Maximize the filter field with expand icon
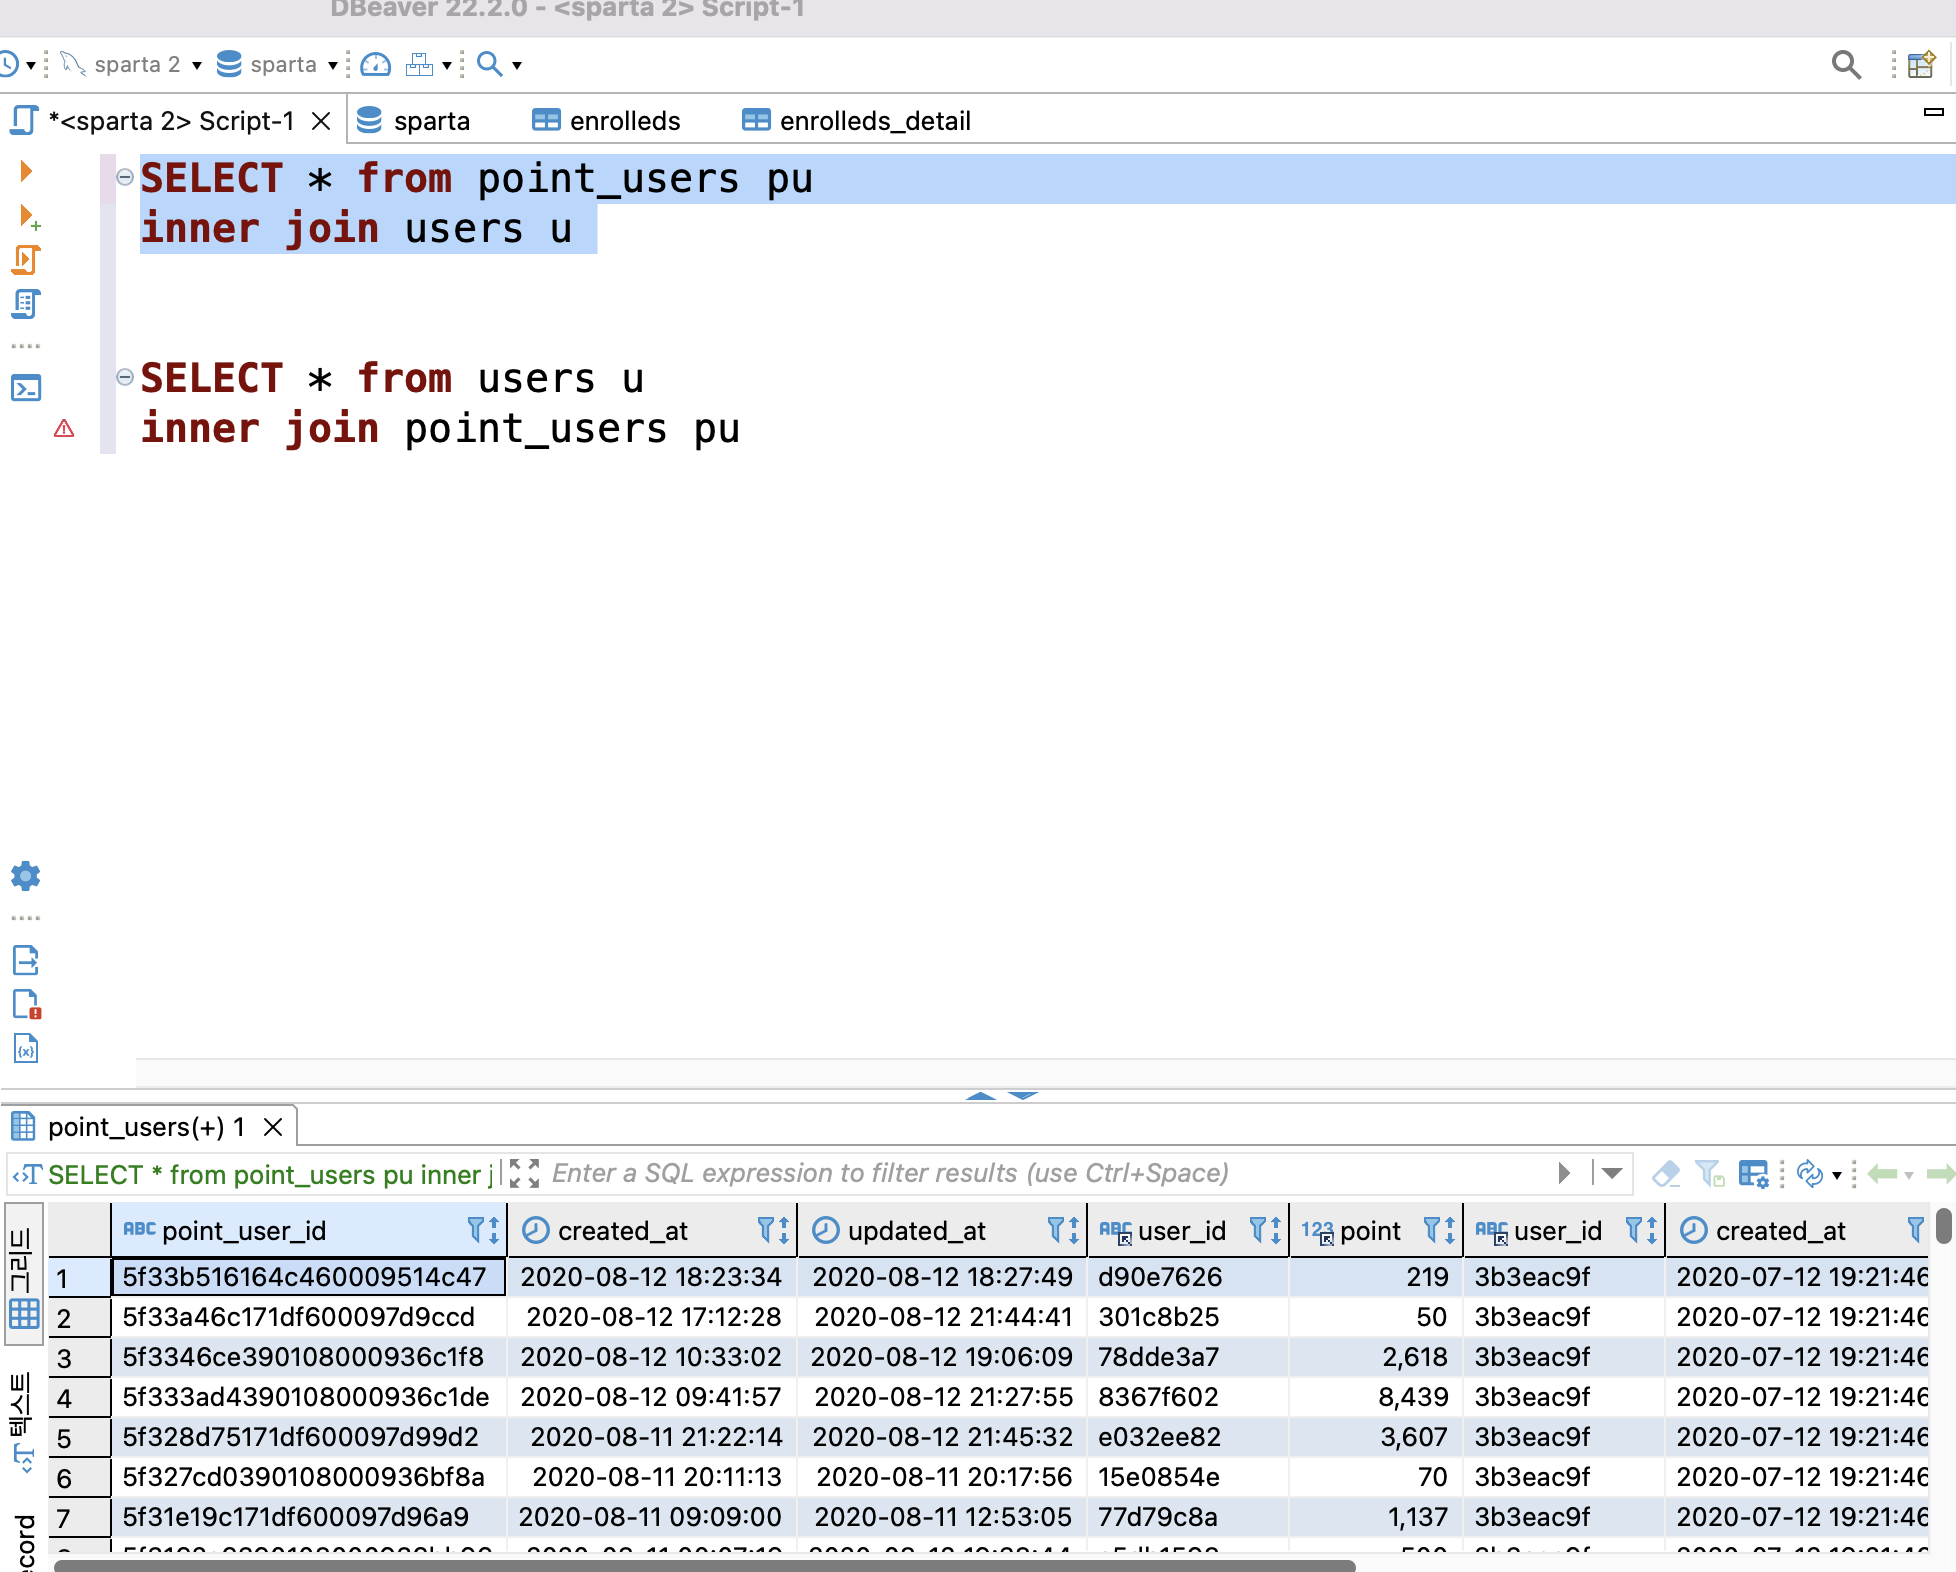The image size is (1956, 1572). click(524, 1173)
